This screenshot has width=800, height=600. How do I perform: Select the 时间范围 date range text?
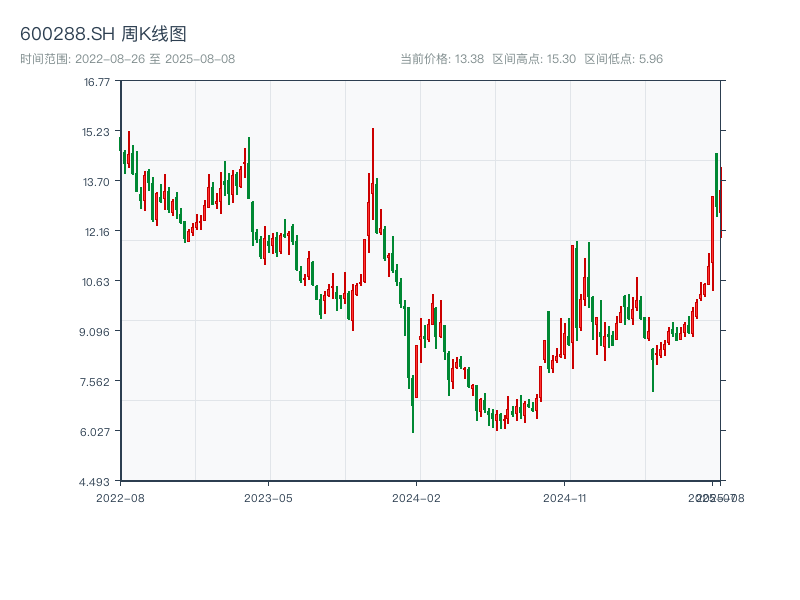[127, 59]
